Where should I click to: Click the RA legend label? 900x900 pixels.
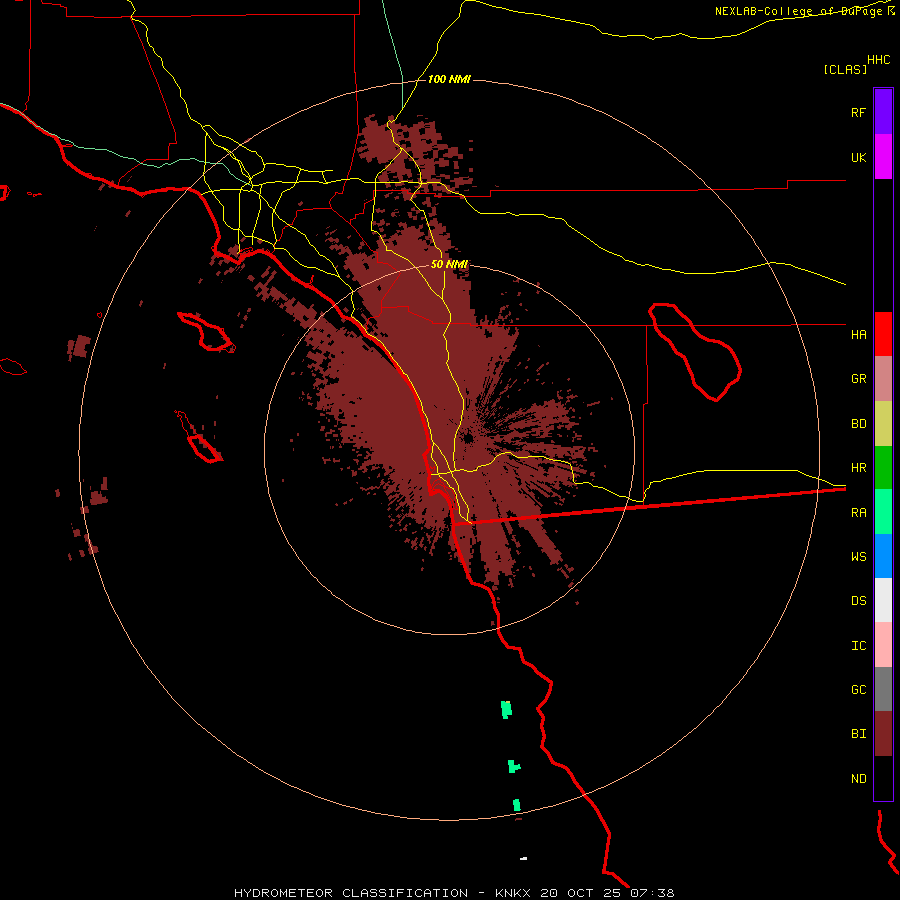tap(858, 513)
